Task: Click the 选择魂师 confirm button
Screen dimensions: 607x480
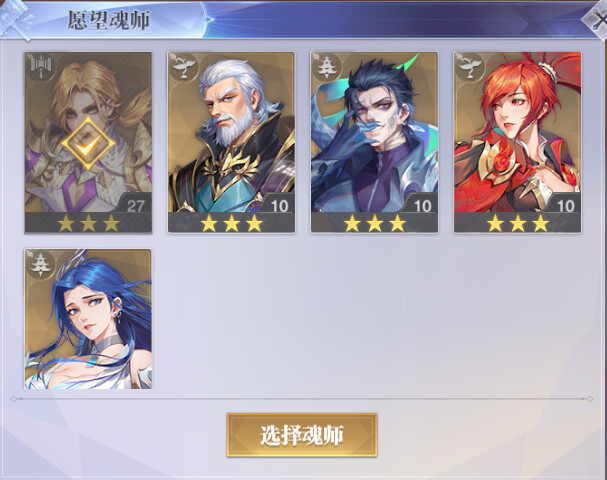Action: pos(302,435)
